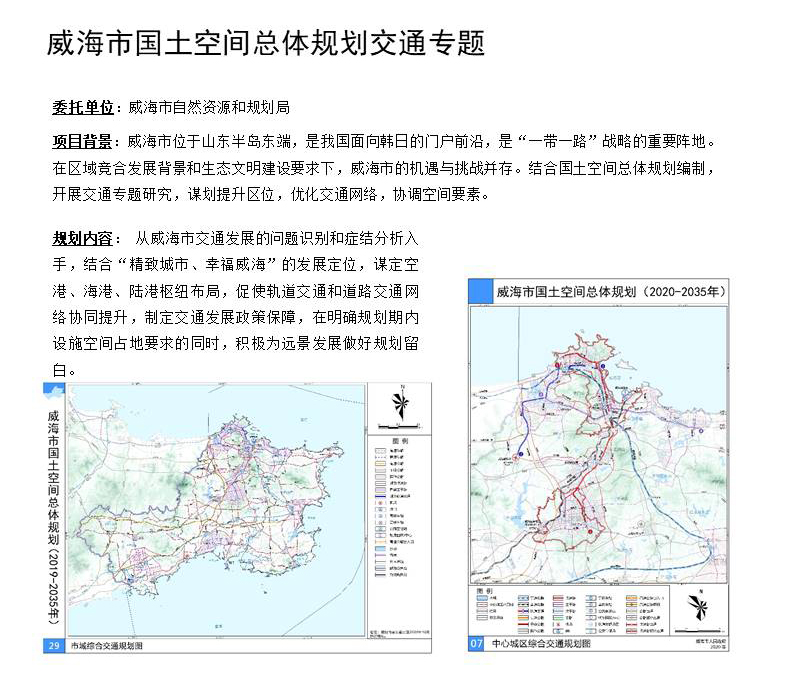Click the line starting 络协同提升

pos(236,317)
